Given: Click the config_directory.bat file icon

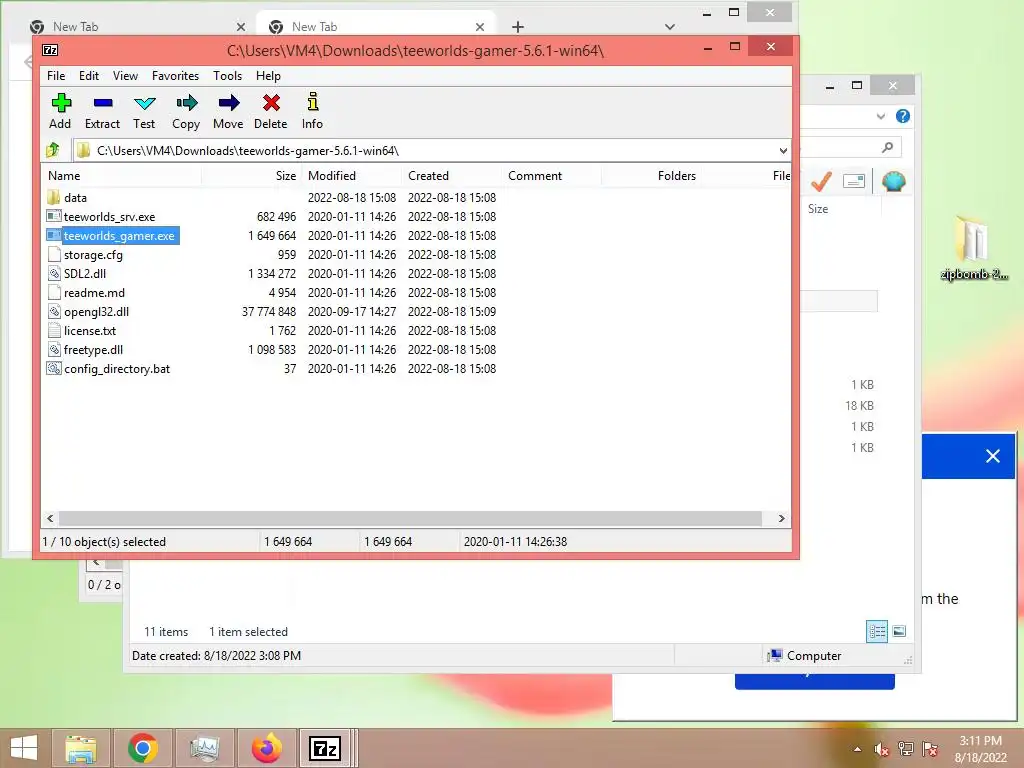Looking at the screenshot, I should [54, 368].
